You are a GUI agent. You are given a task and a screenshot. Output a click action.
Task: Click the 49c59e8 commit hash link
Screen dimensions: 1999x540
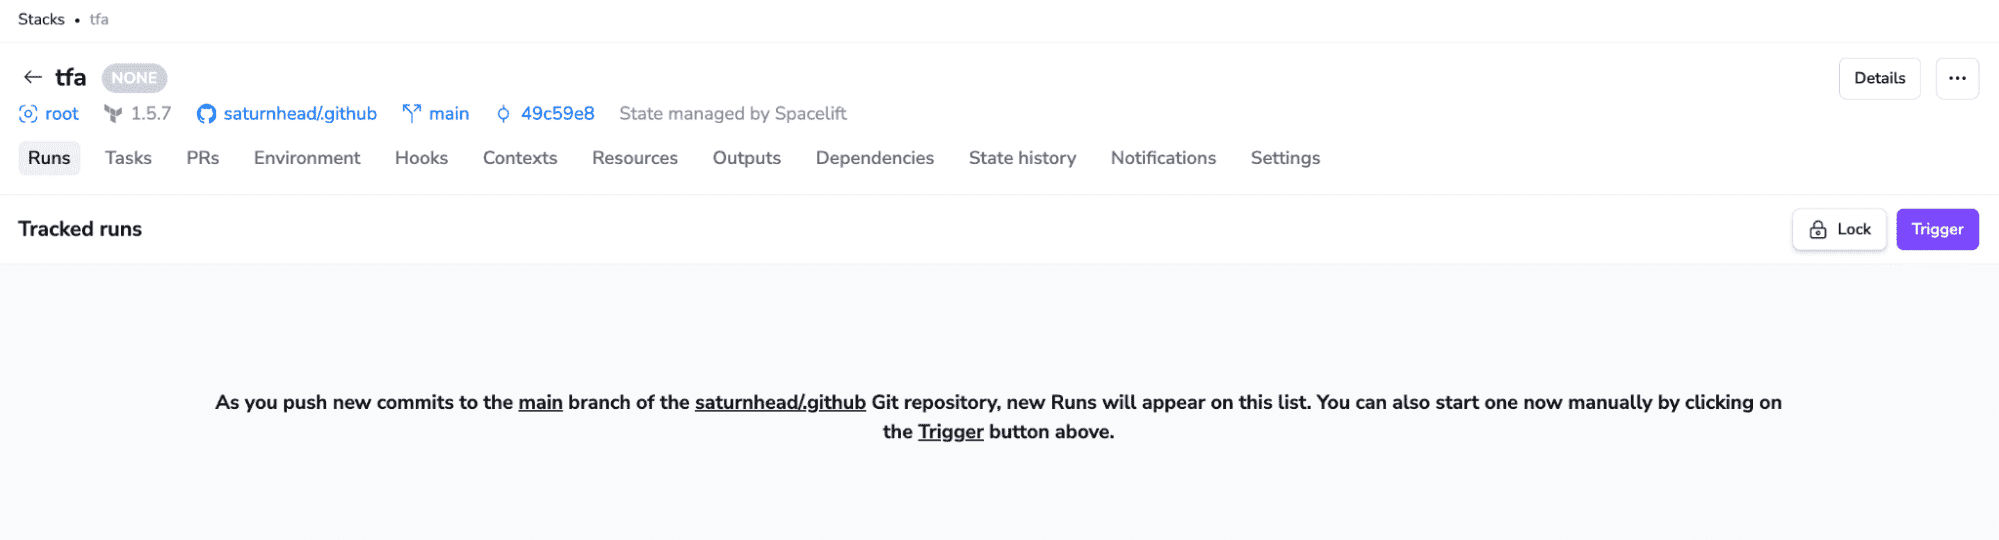point(557,114)
